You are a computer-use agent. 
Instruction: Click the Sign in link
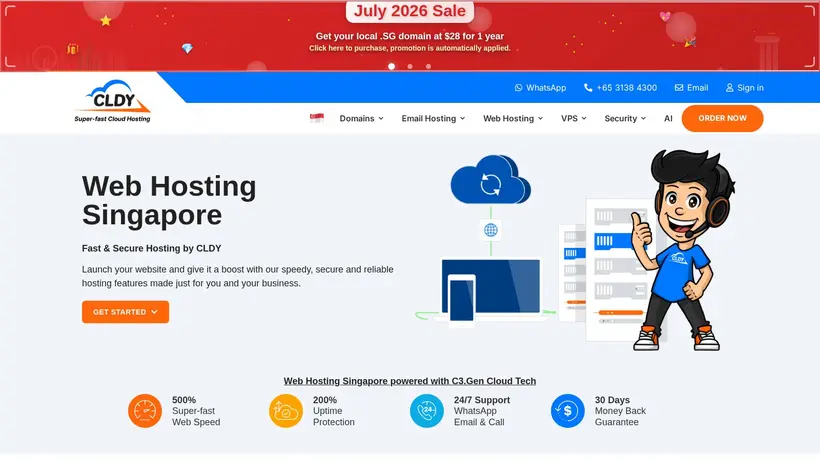pos(745,88)
